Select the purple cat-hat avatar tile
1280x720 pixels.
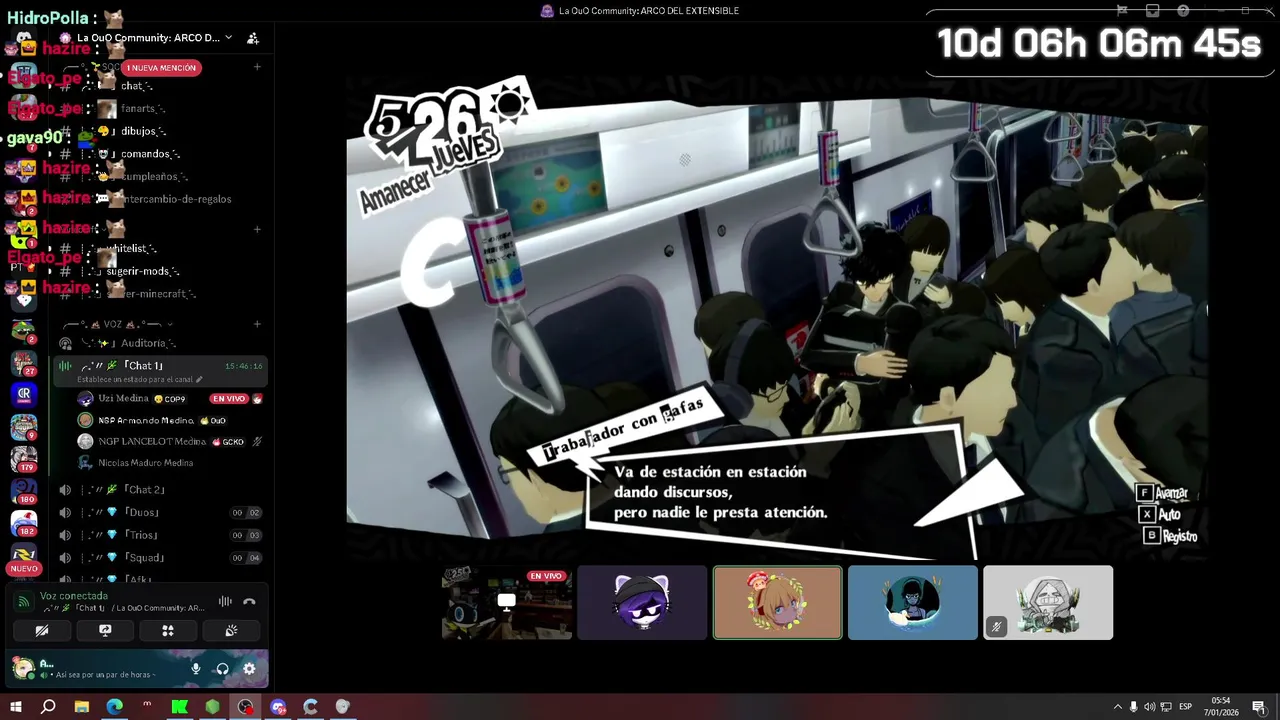tap(642, 602)
